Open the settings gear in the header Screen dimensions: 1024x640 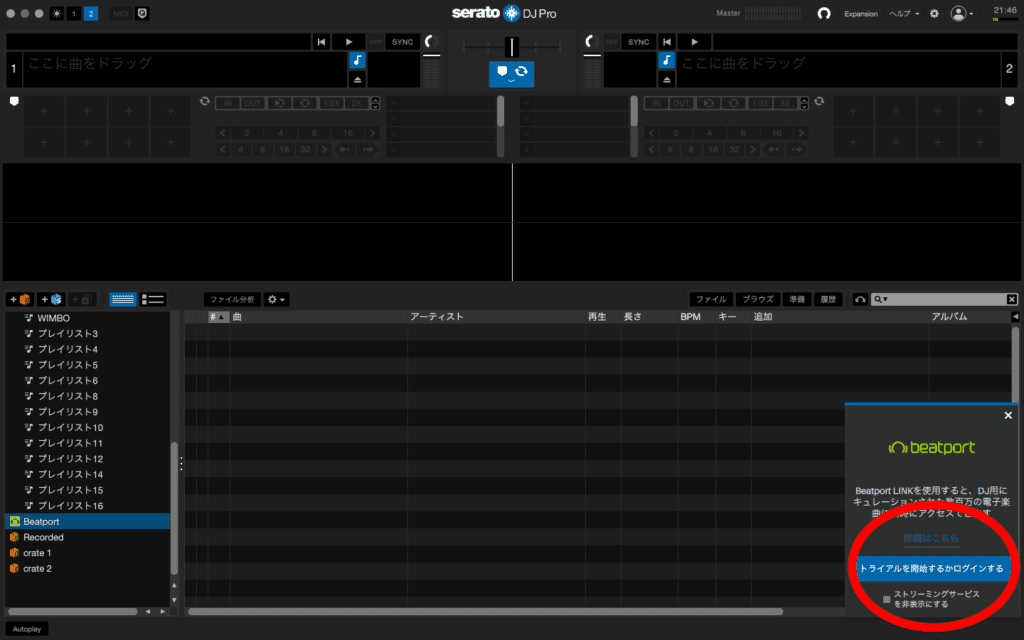pyautogui.click(x=935, y=13)
